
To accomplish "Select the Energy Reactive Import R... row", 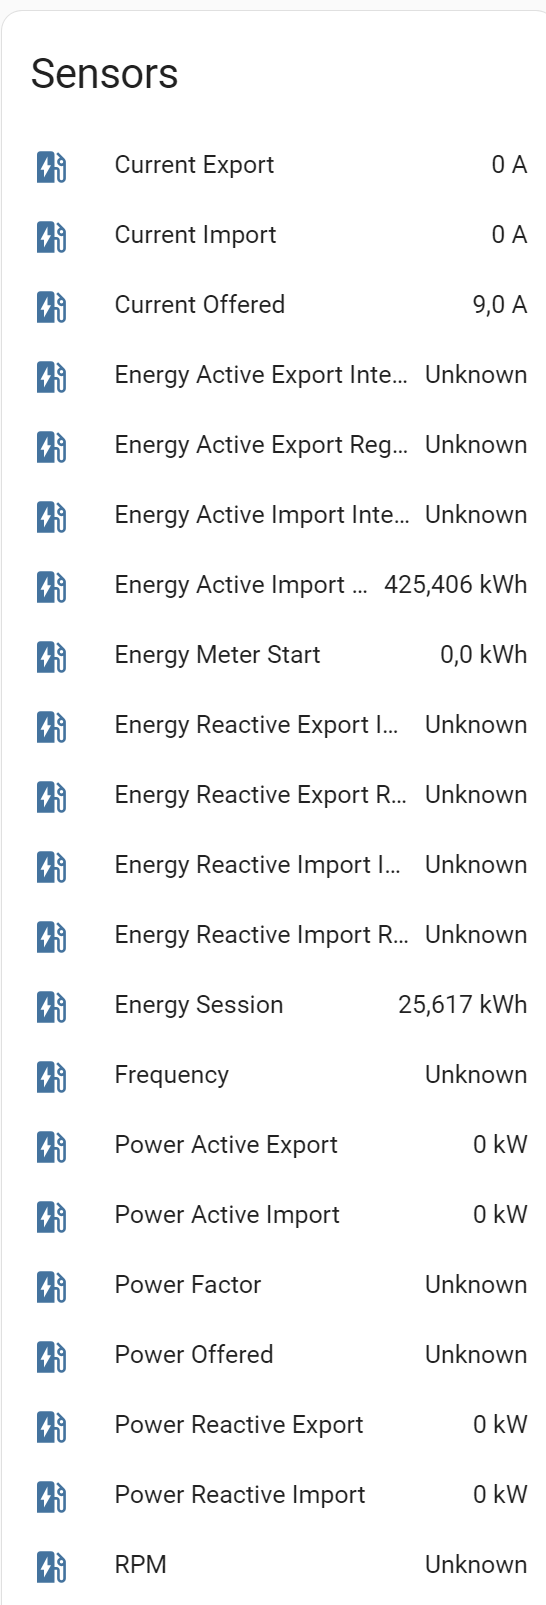I will (x=273, y=935).
